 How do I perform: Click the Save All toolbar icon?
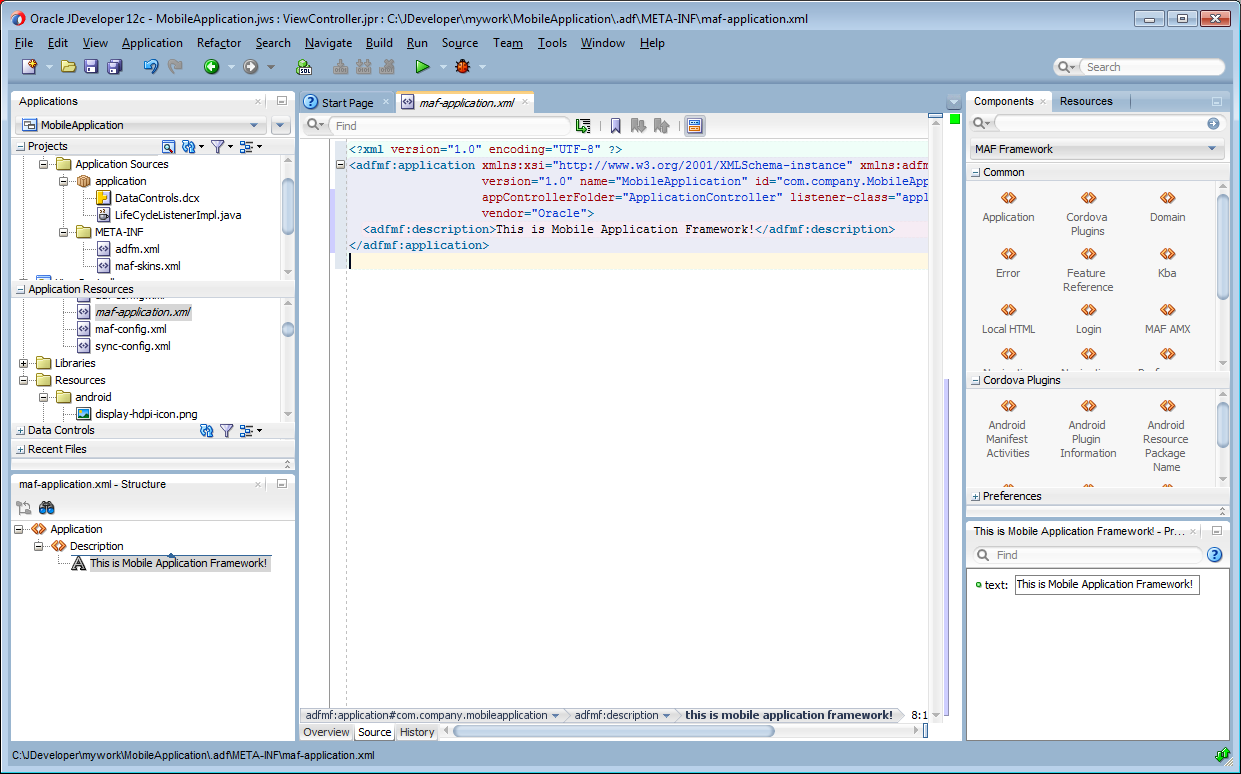click(114, 67)
